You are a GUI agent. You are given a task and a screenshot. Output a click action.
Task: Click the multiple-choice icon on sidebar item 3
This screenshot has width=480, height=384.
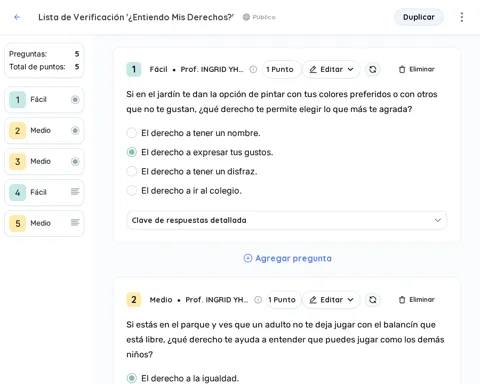point(75,161)
